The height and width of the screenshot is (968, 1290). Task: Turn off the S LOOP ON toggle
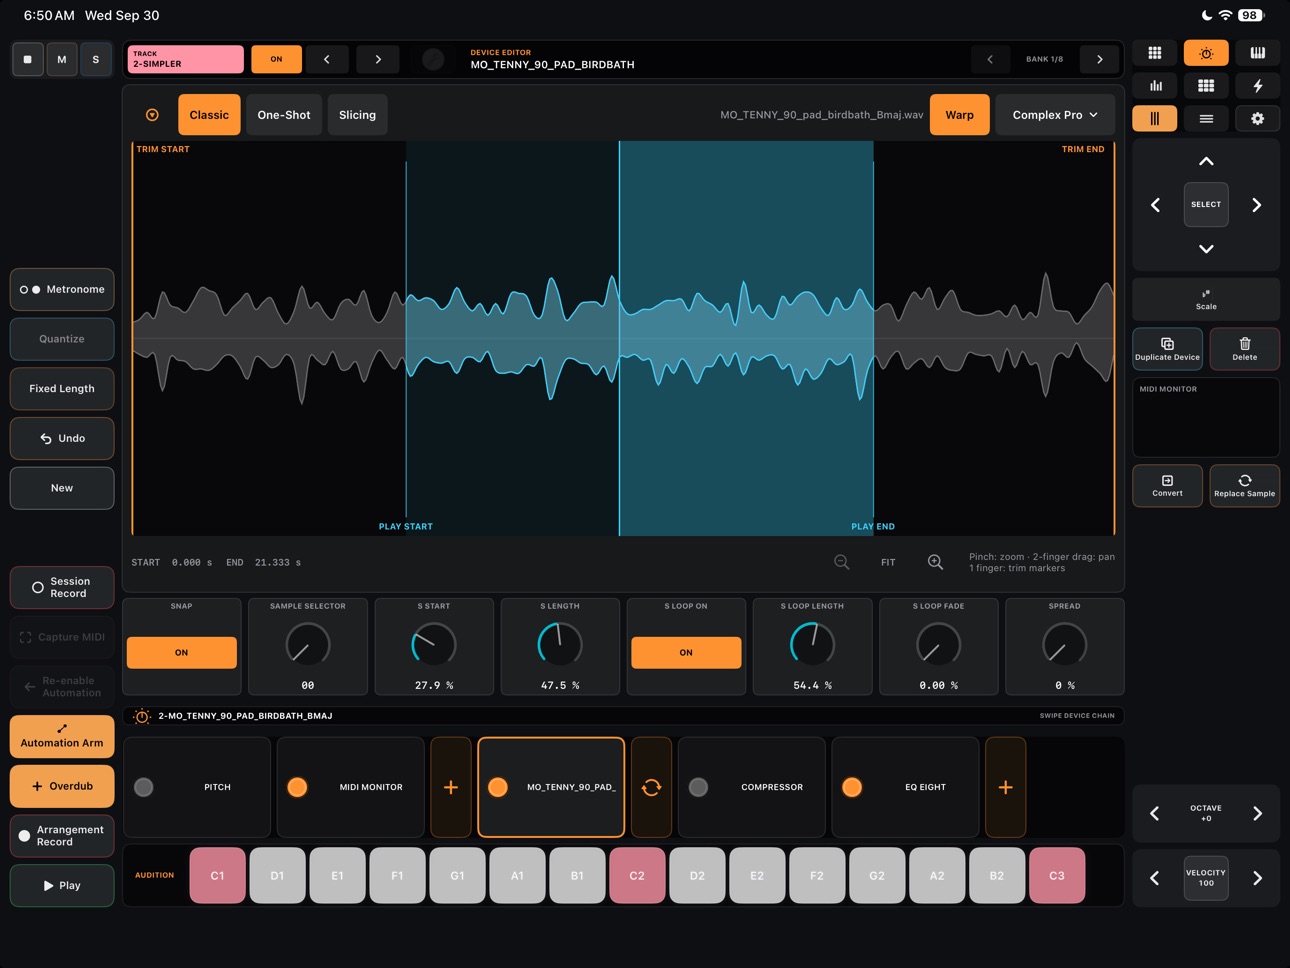[686, 652]
